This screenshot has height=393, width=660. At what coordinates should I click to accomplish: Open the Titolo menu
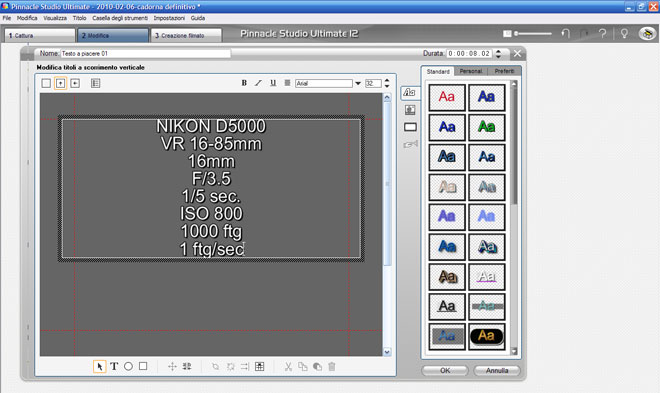click(x=79, y=18)
